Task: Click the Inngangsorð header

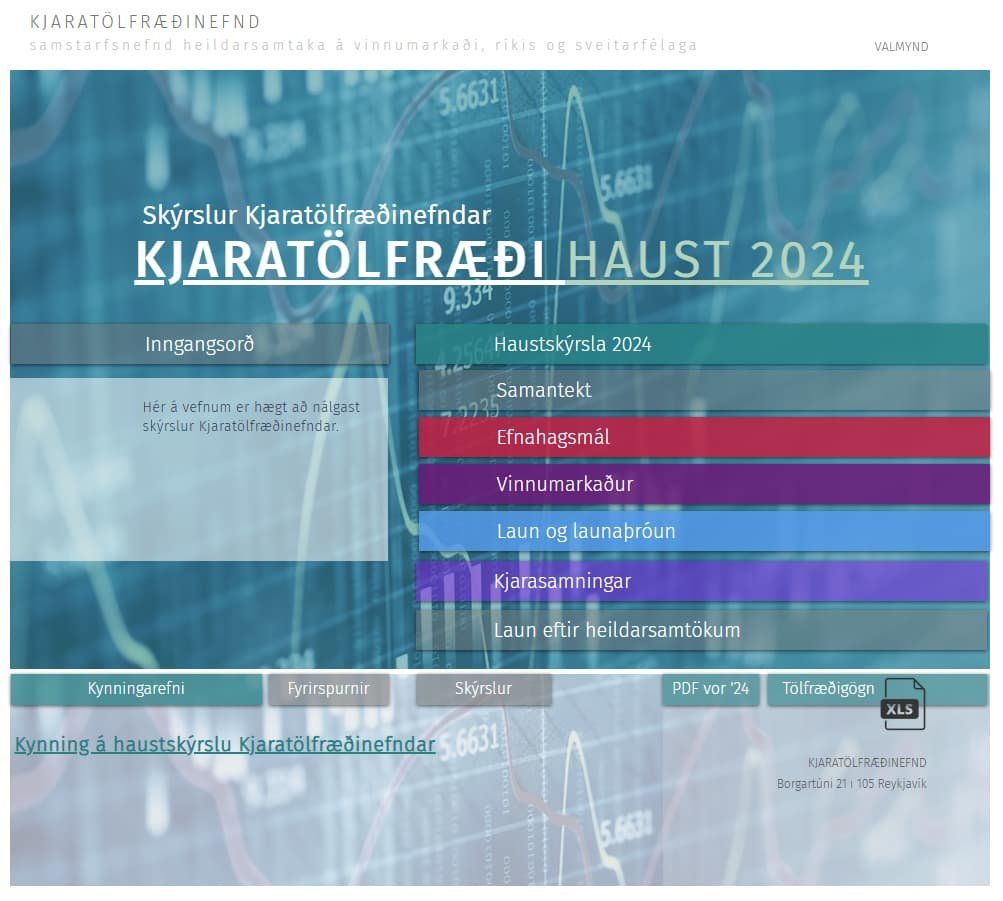Action: coord(200,344)
